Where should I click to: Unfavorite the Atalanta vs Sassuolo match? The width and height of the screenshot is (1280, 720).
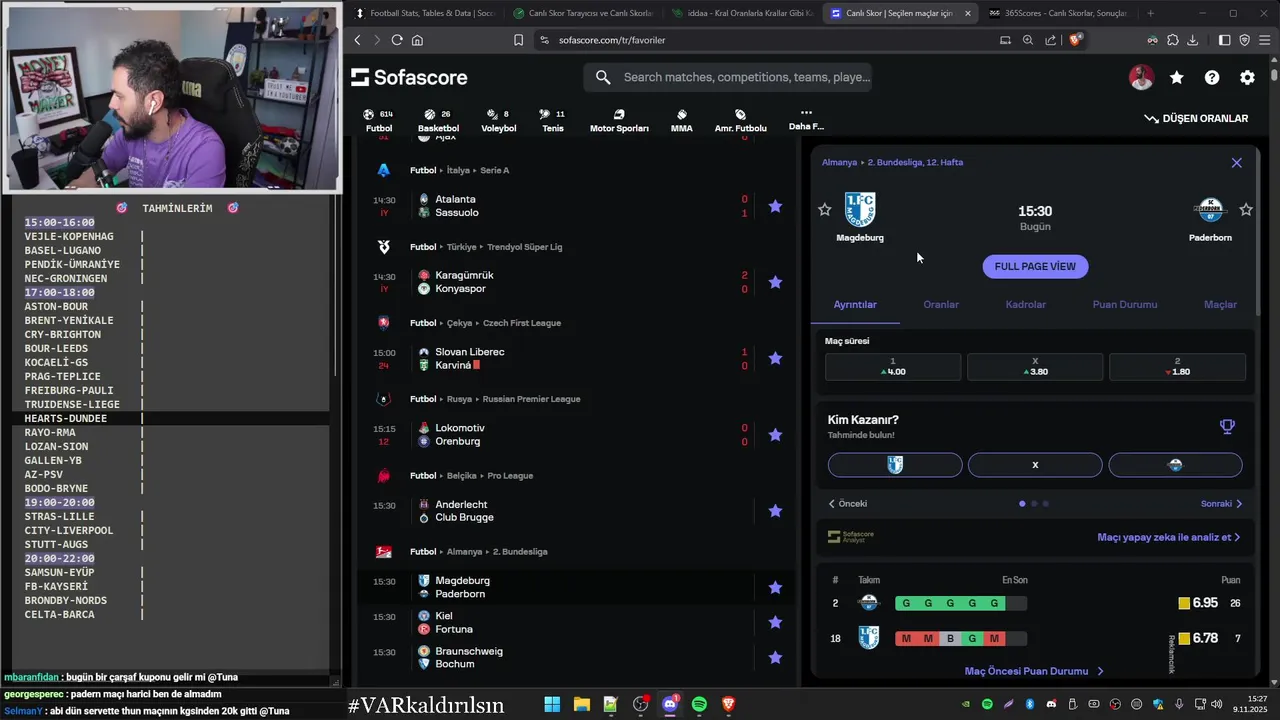tap(775, 206)
